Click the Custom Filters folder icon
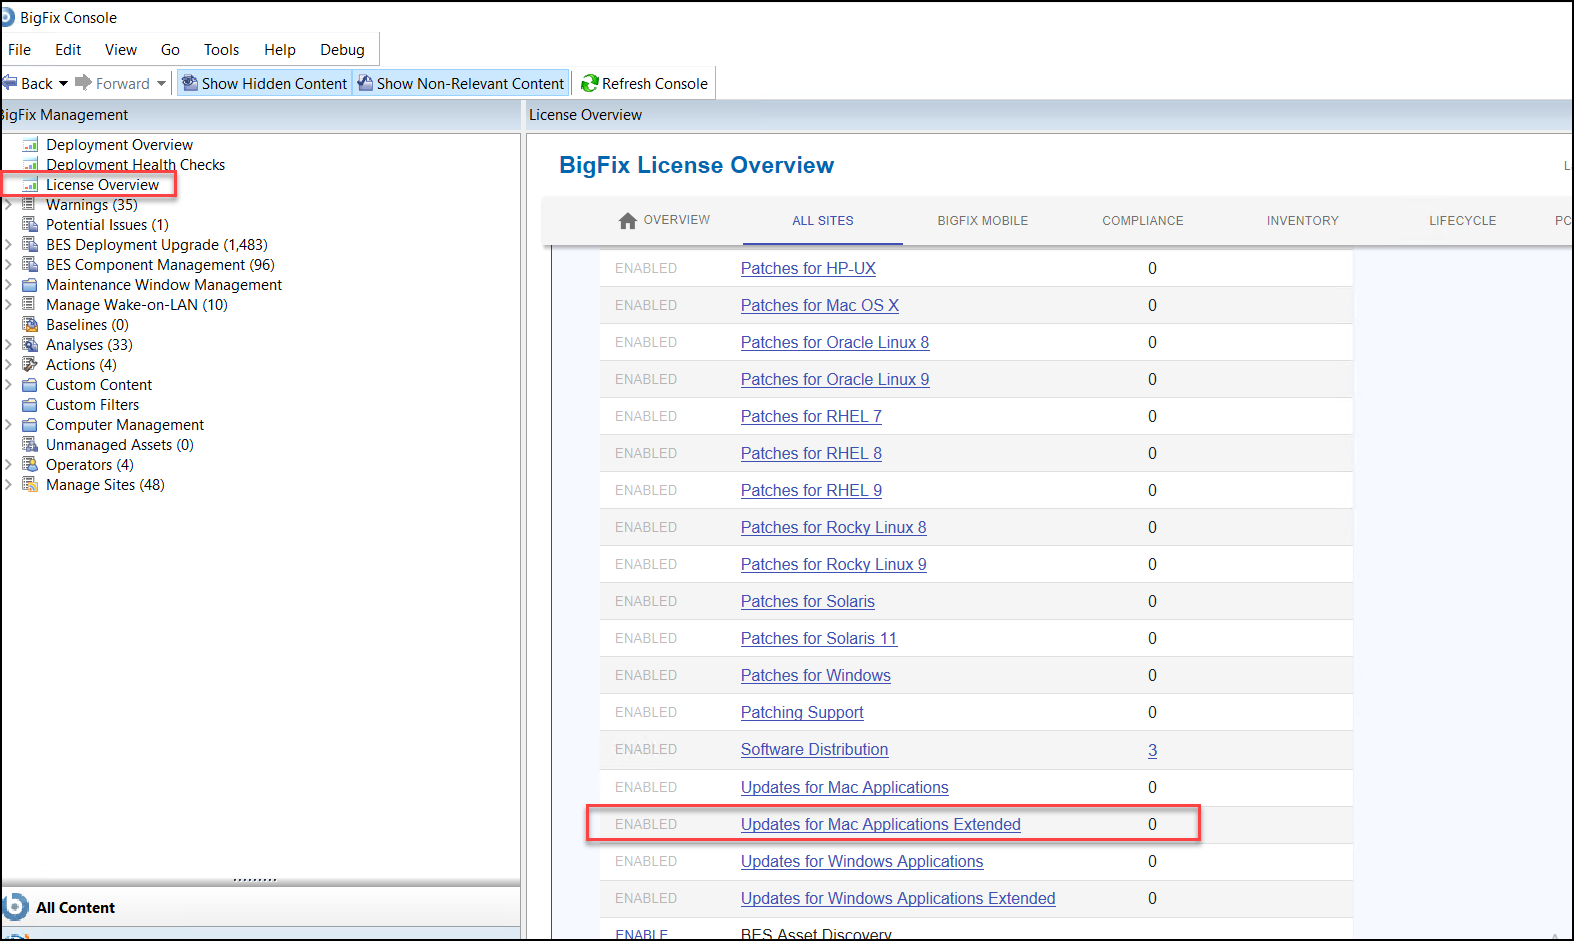This screenshot has height=941, width=1574. (x=30, y=405)
